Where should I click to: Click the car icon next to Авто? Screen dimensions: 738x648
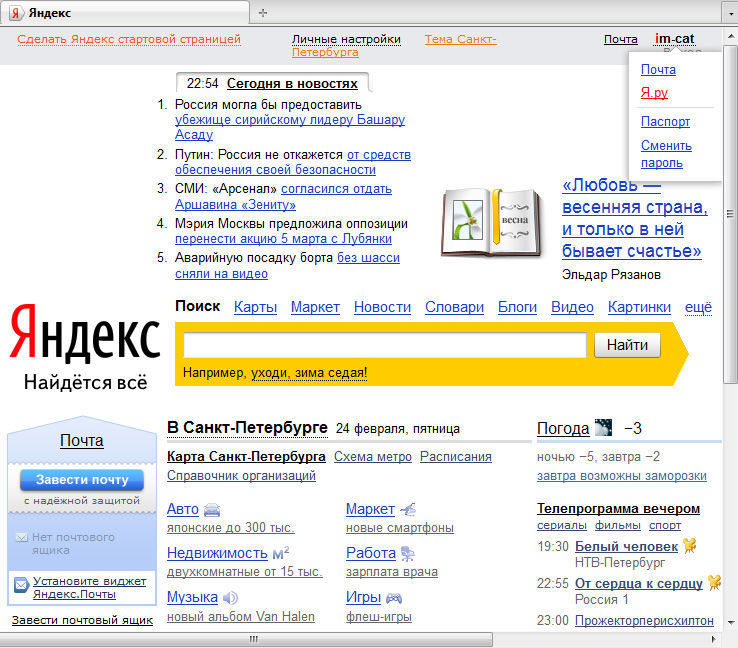(212, 510)
